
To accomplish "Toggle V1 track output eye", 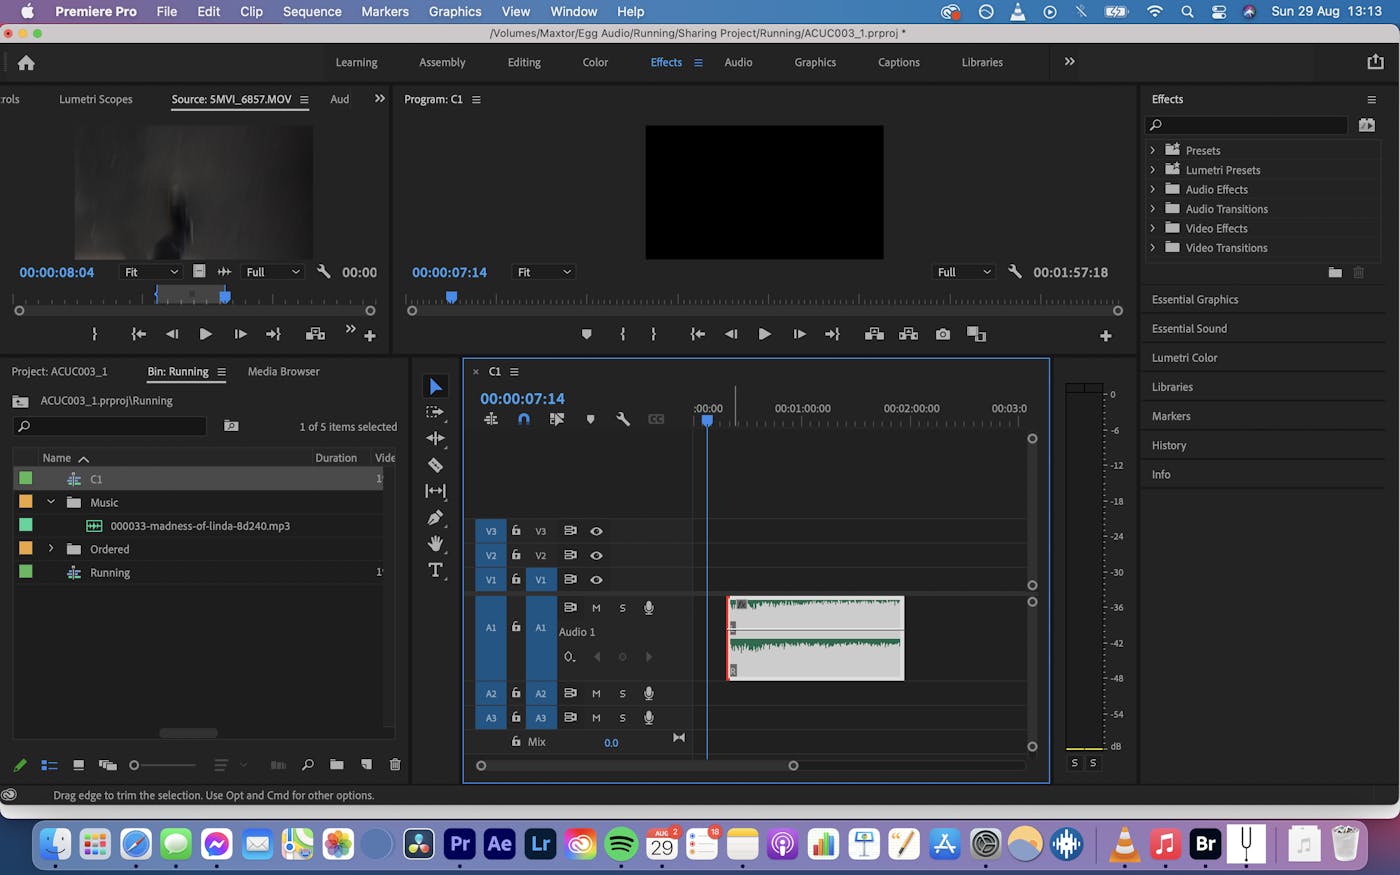I will 596,579.
